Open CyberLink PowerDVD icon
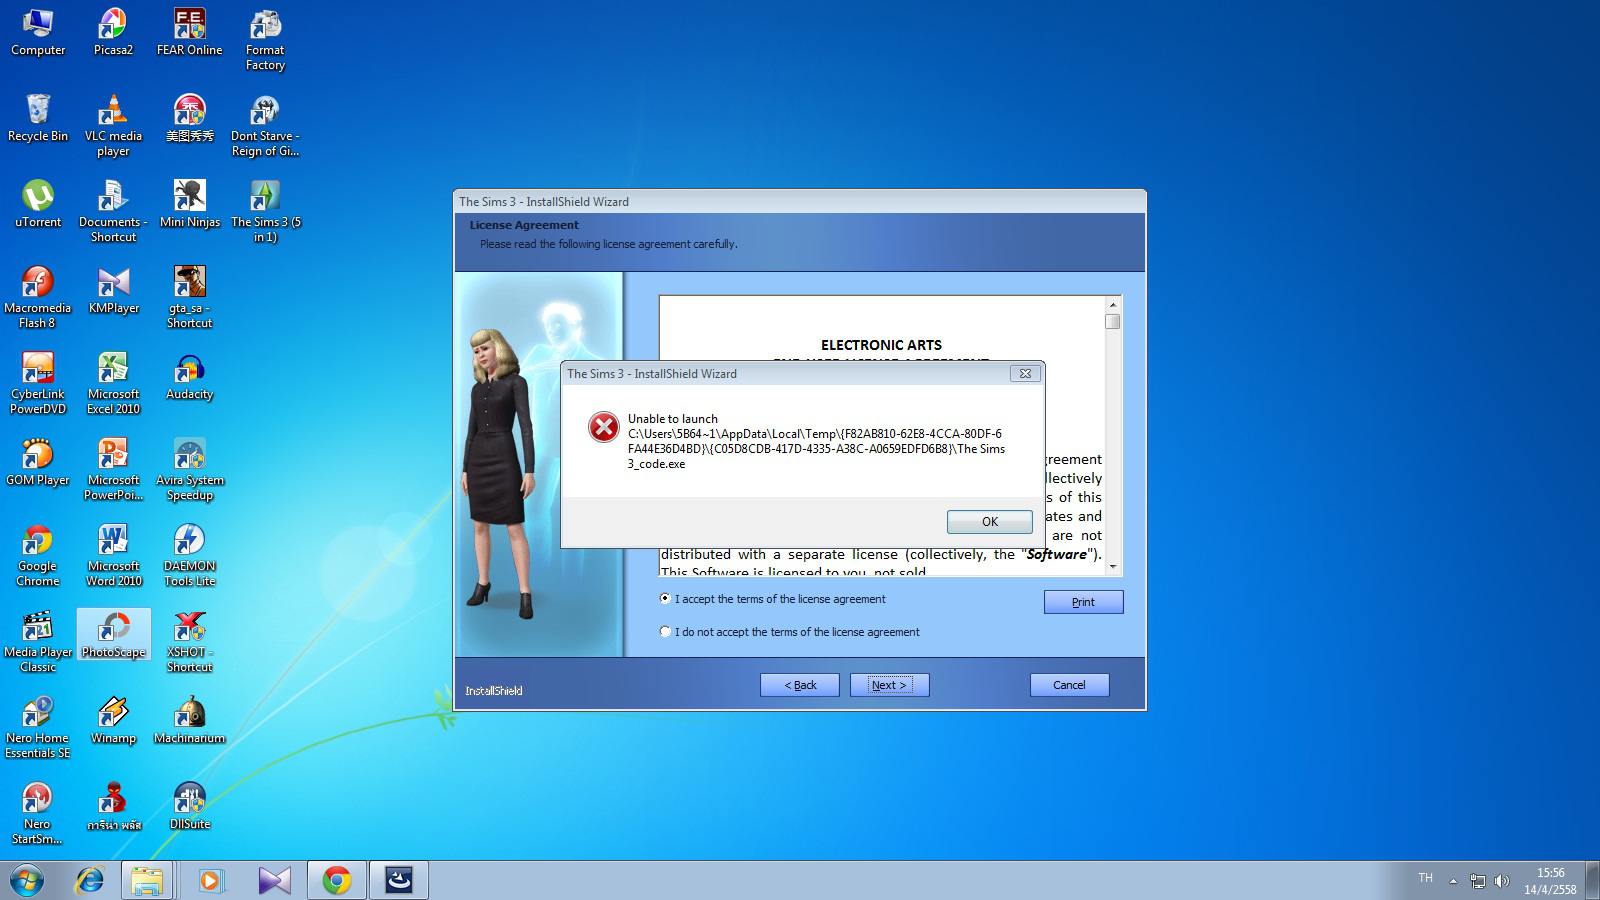Viewport: 1600px width, 900px height. click(x=38, y=383)
